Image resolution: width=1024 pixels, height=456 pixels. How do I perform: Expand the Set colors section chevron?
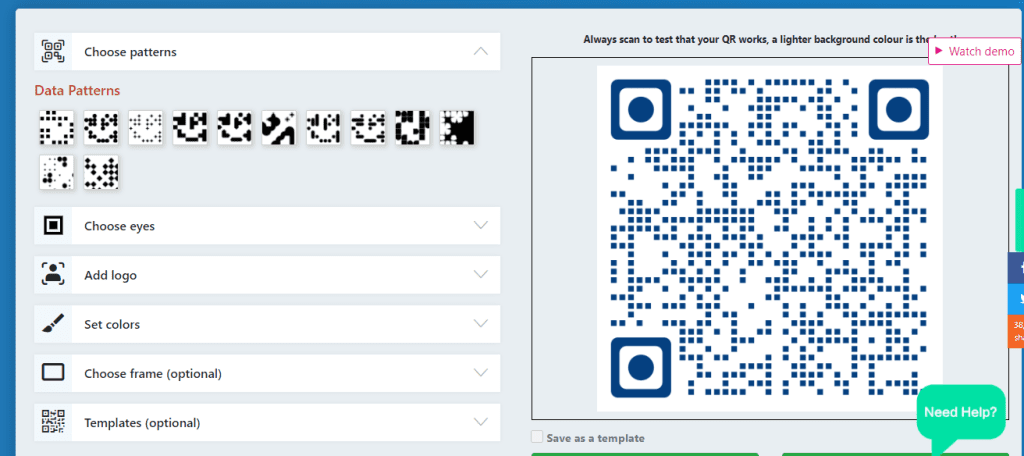(481, 324)
